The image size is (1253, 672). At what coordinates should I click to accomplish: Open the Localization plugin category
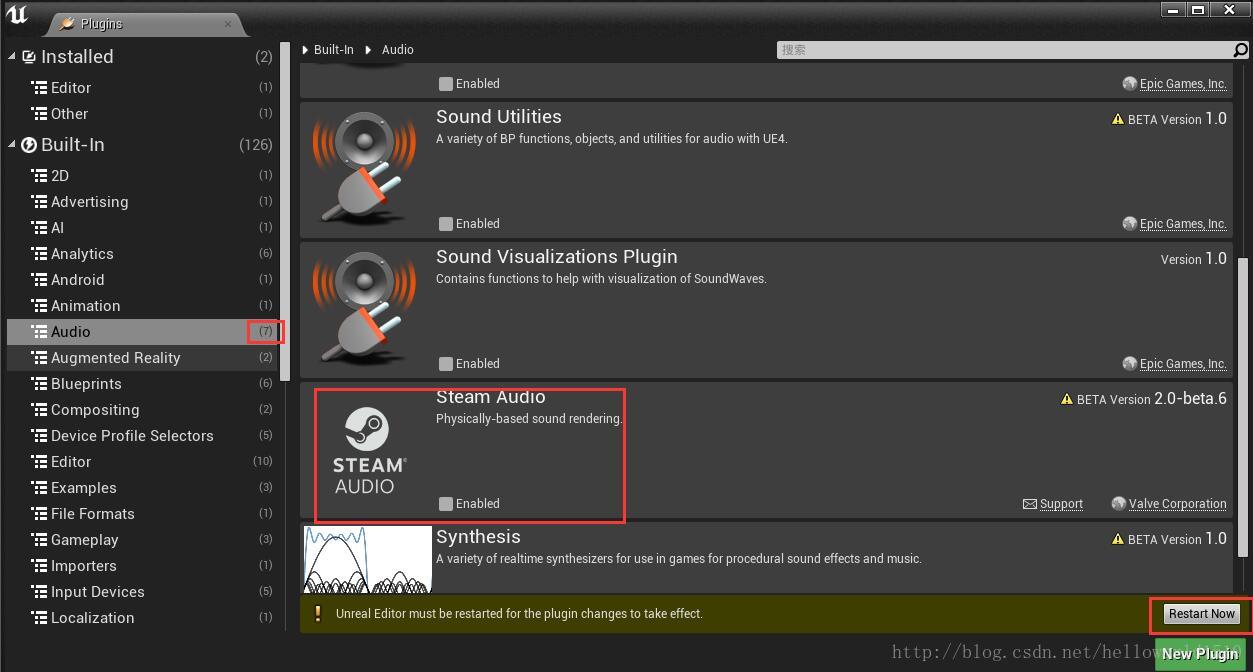tap(142, 618)
